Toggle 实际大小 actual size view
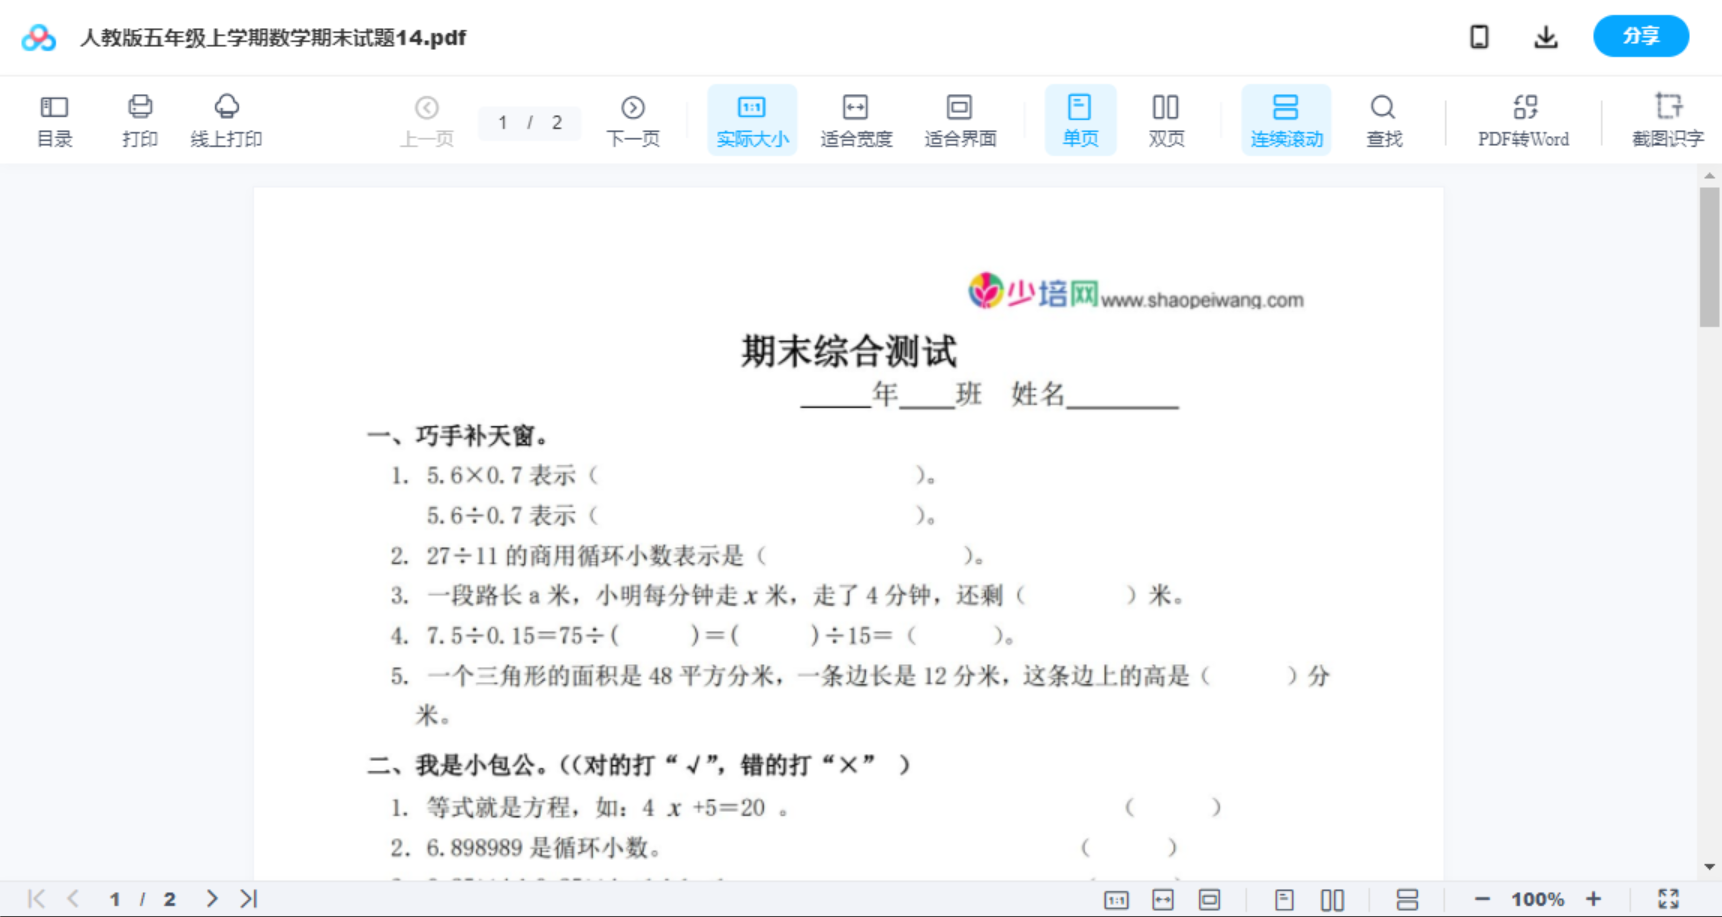 point(752,119)
